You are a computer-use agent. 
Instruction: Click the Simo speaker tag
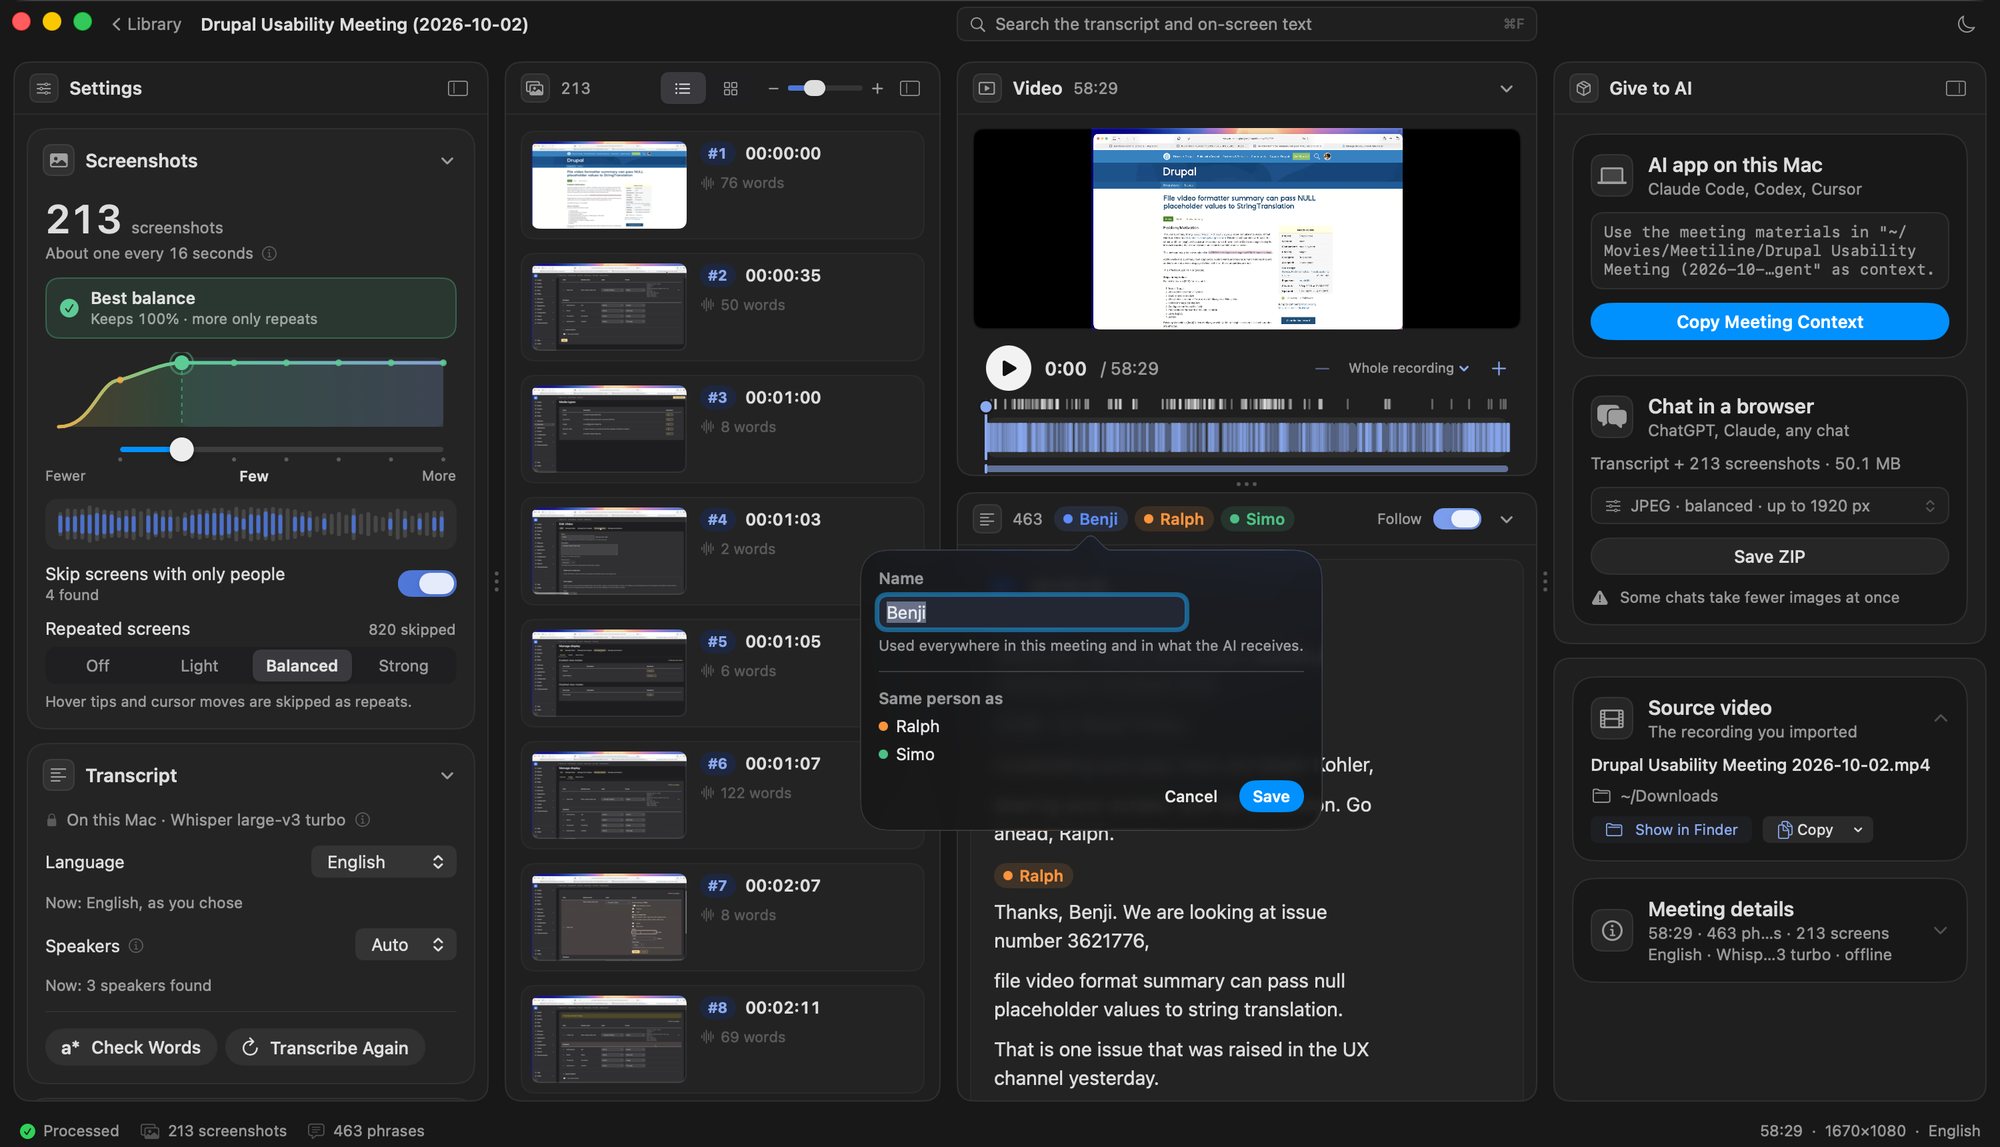click(1257, 519)
